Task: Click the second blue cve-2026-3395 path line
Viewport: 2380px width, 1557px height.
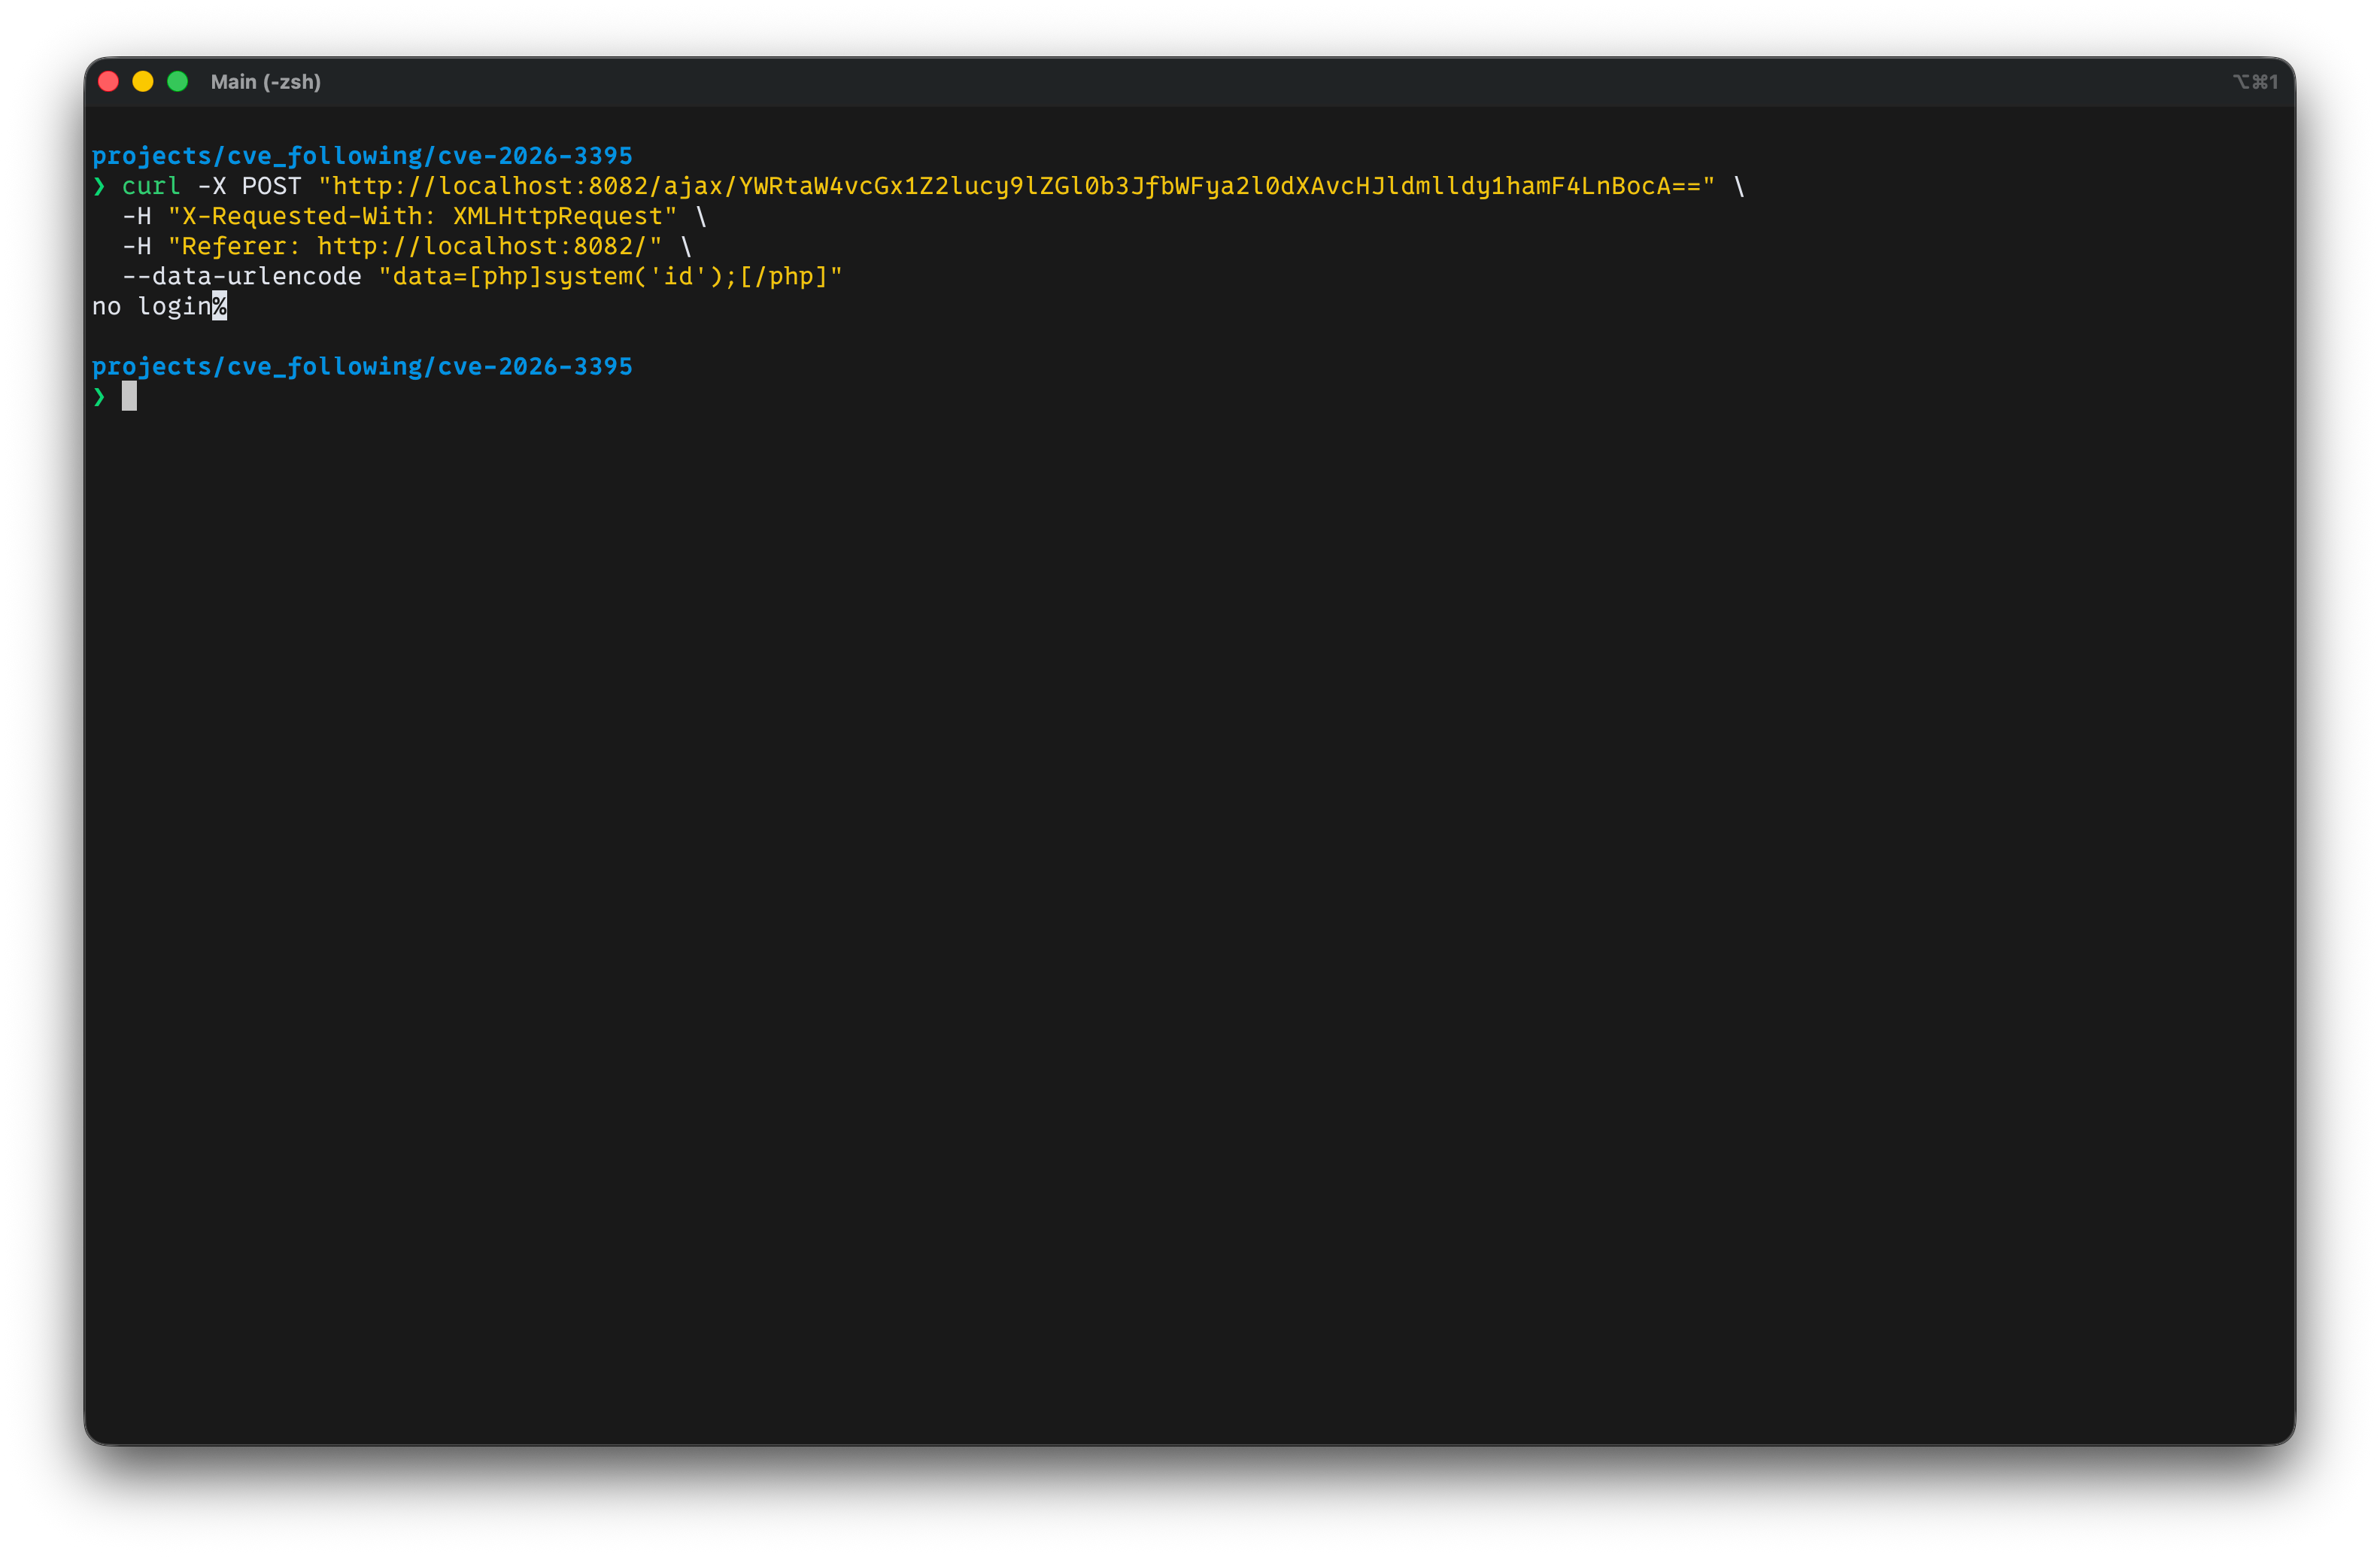Action: (x=362, y=367)
